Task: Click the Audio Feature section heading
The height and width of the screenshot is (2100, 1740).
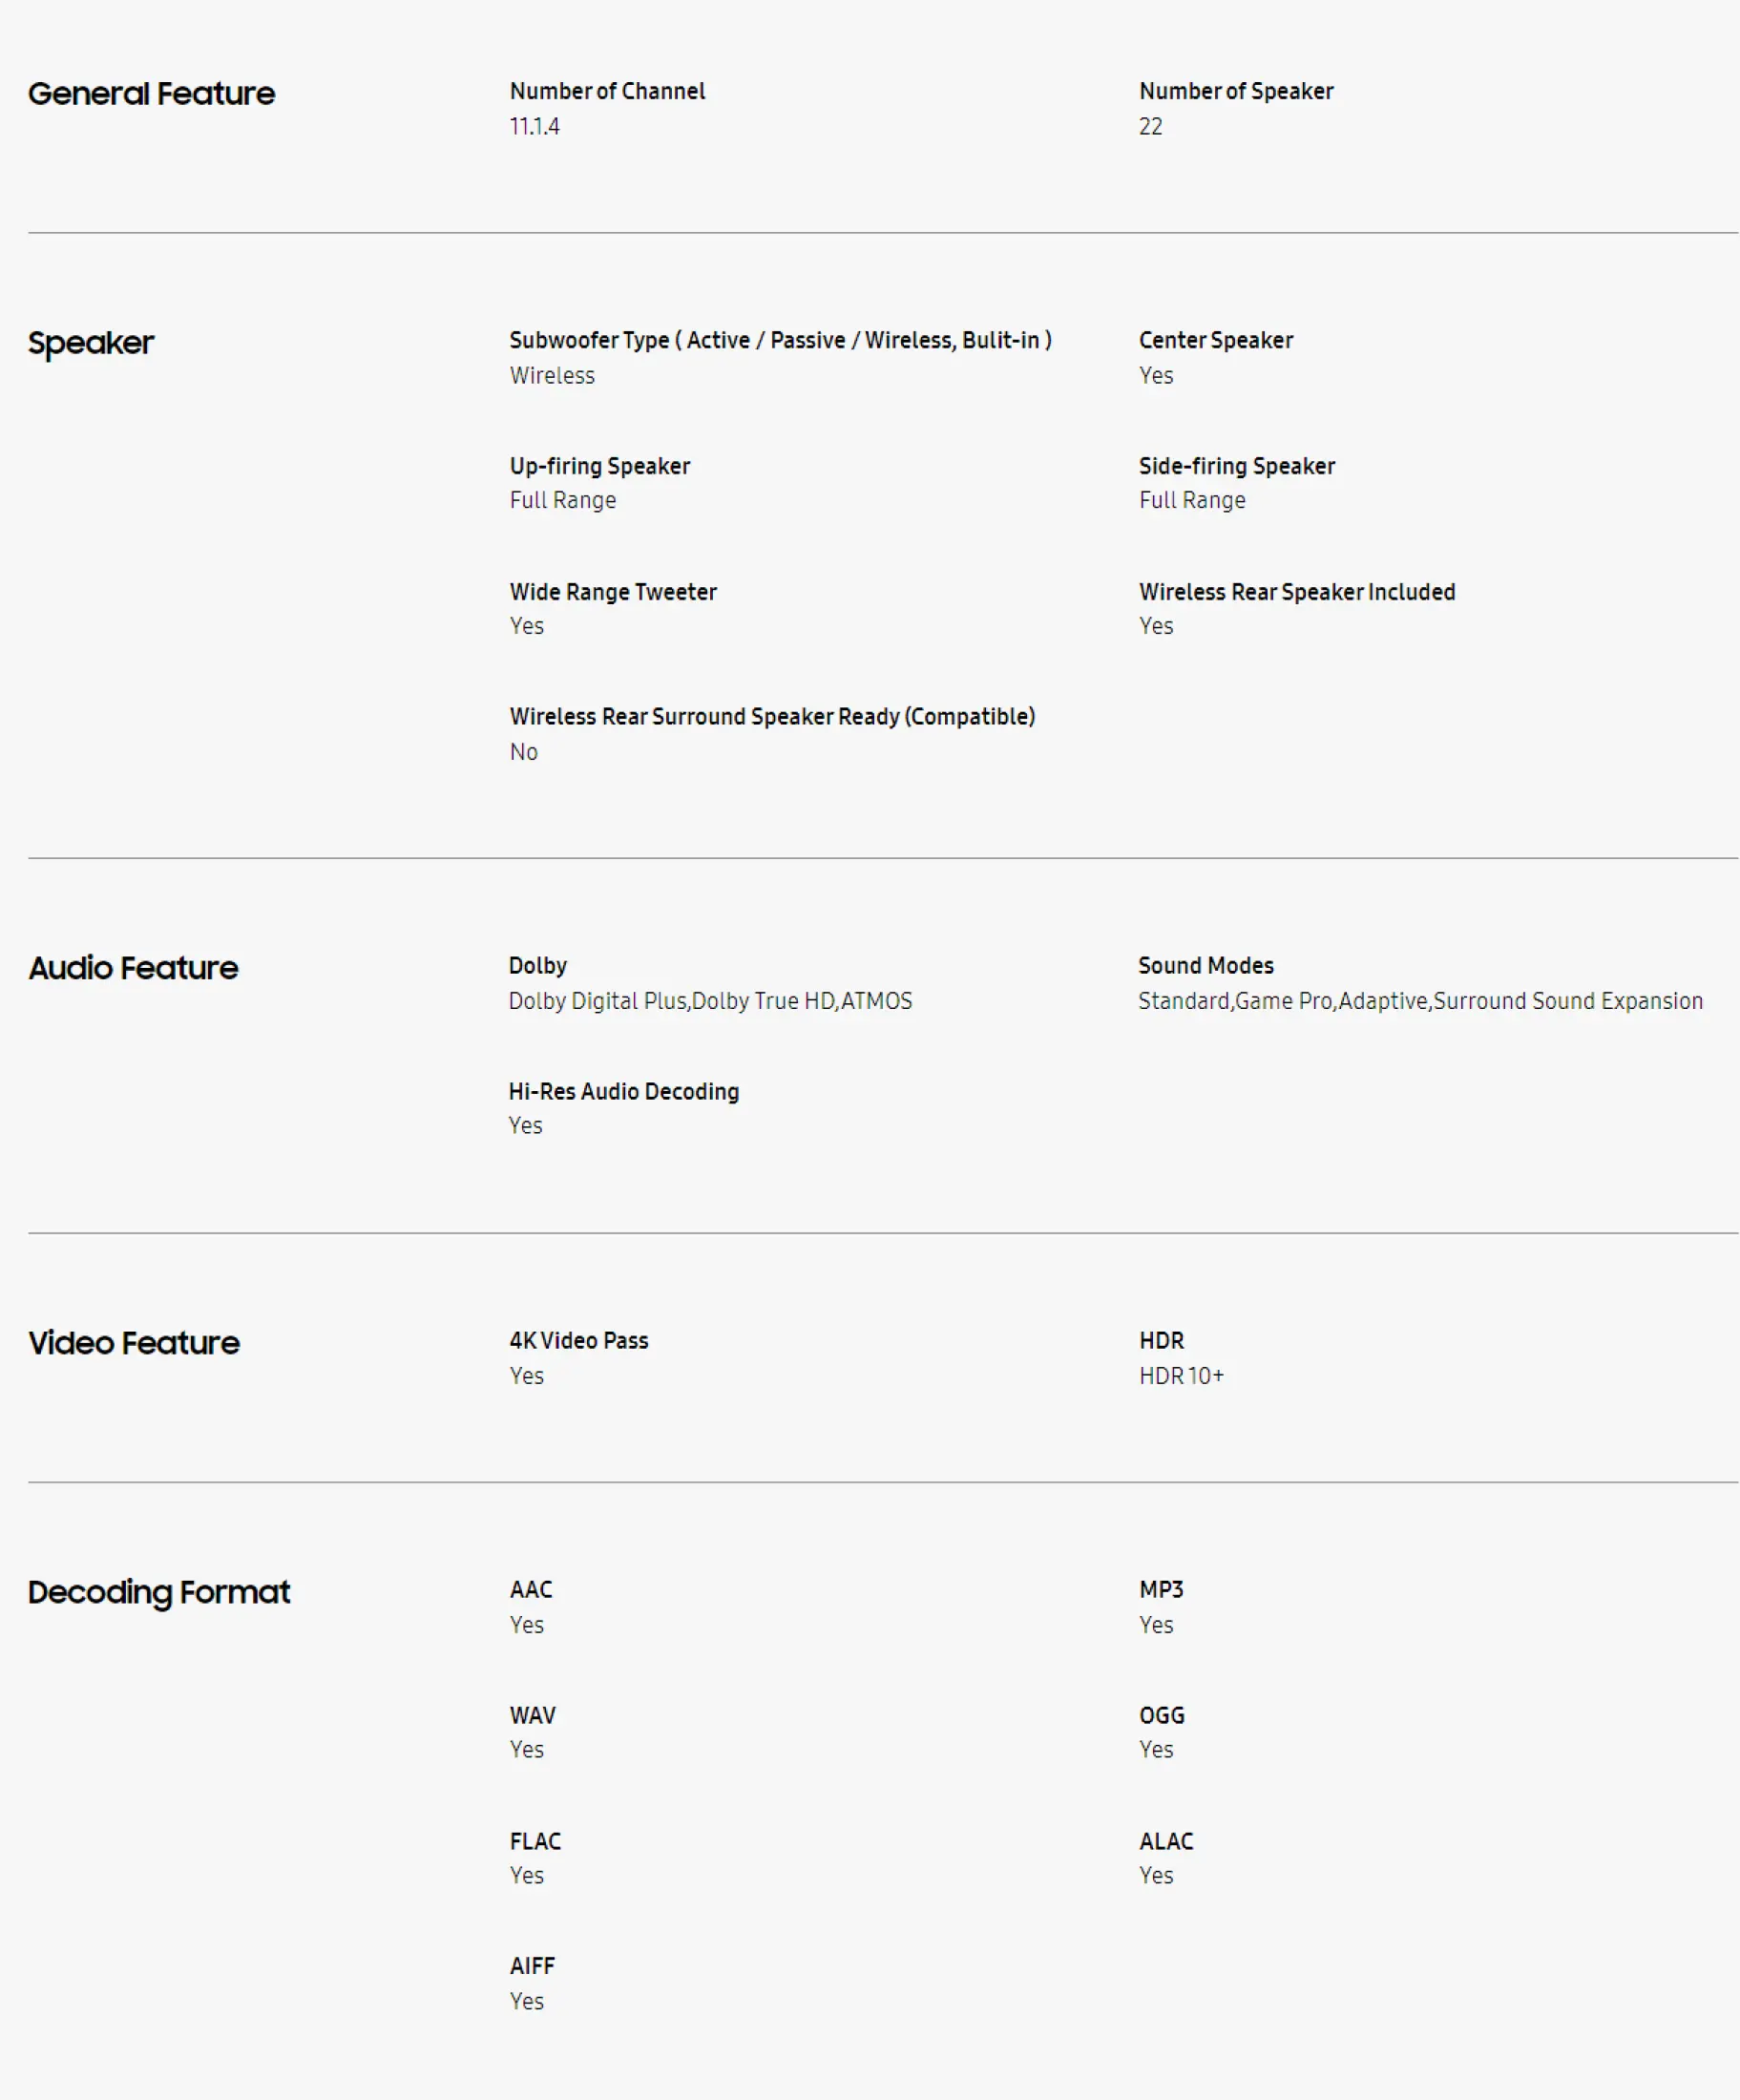Action: click(133, 968)
